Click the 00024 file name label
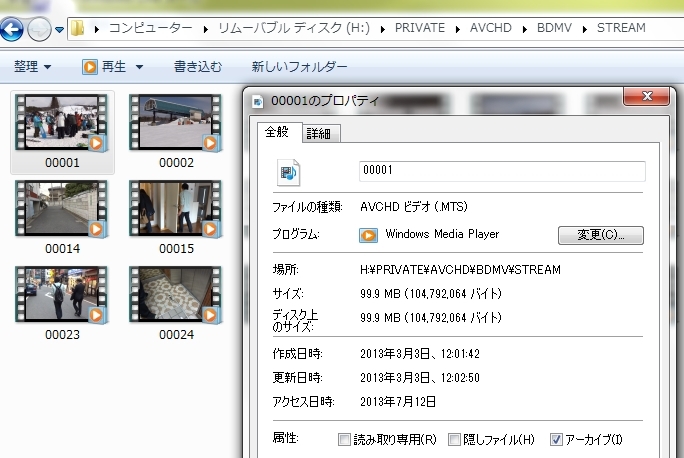 176,335
